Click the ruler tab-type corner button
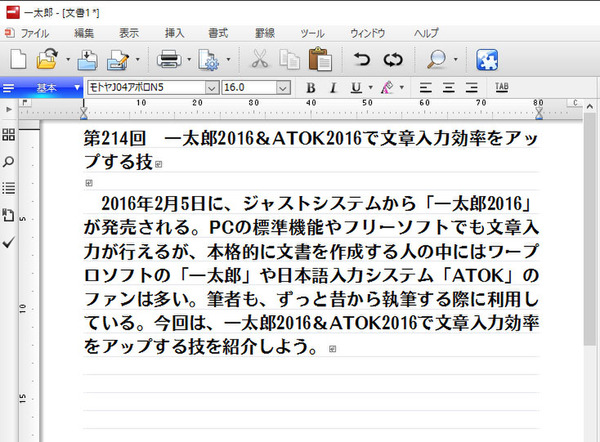 [25, 103]
